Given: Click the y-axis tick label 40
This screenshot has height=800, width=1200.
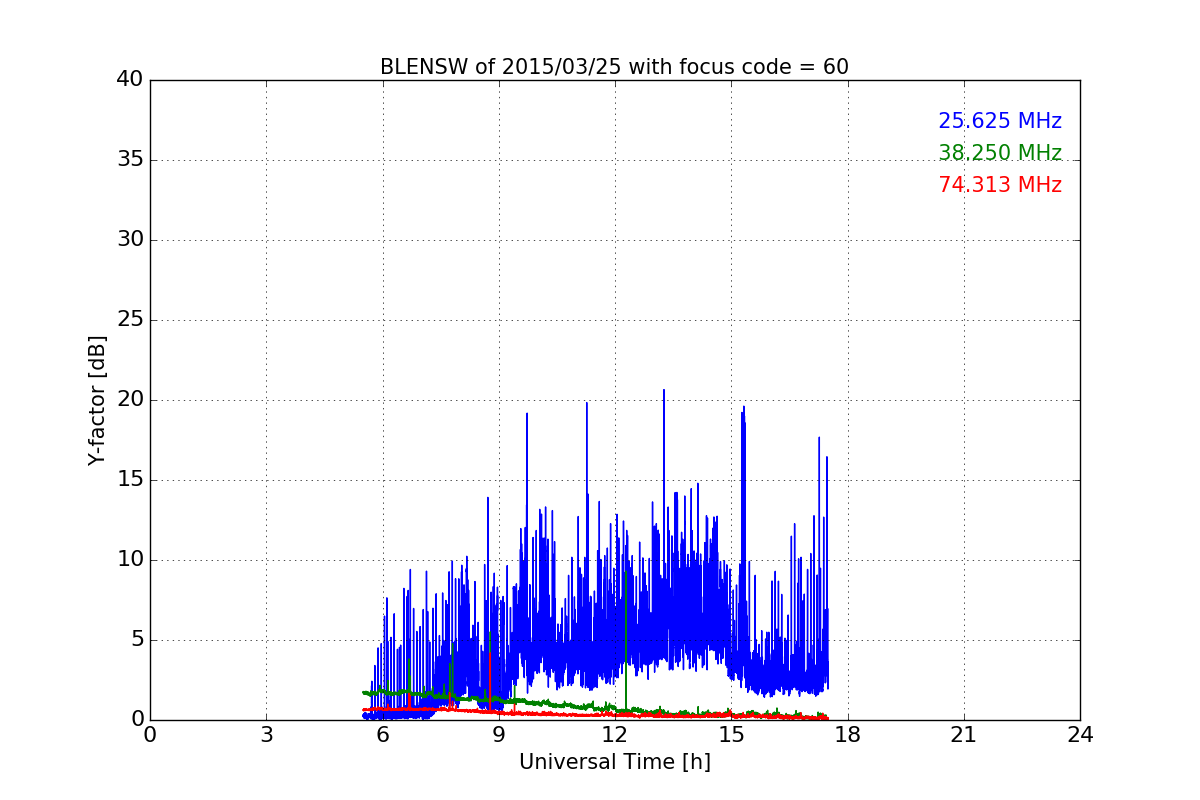Looking at the screenshot, I should click(130, 80).
